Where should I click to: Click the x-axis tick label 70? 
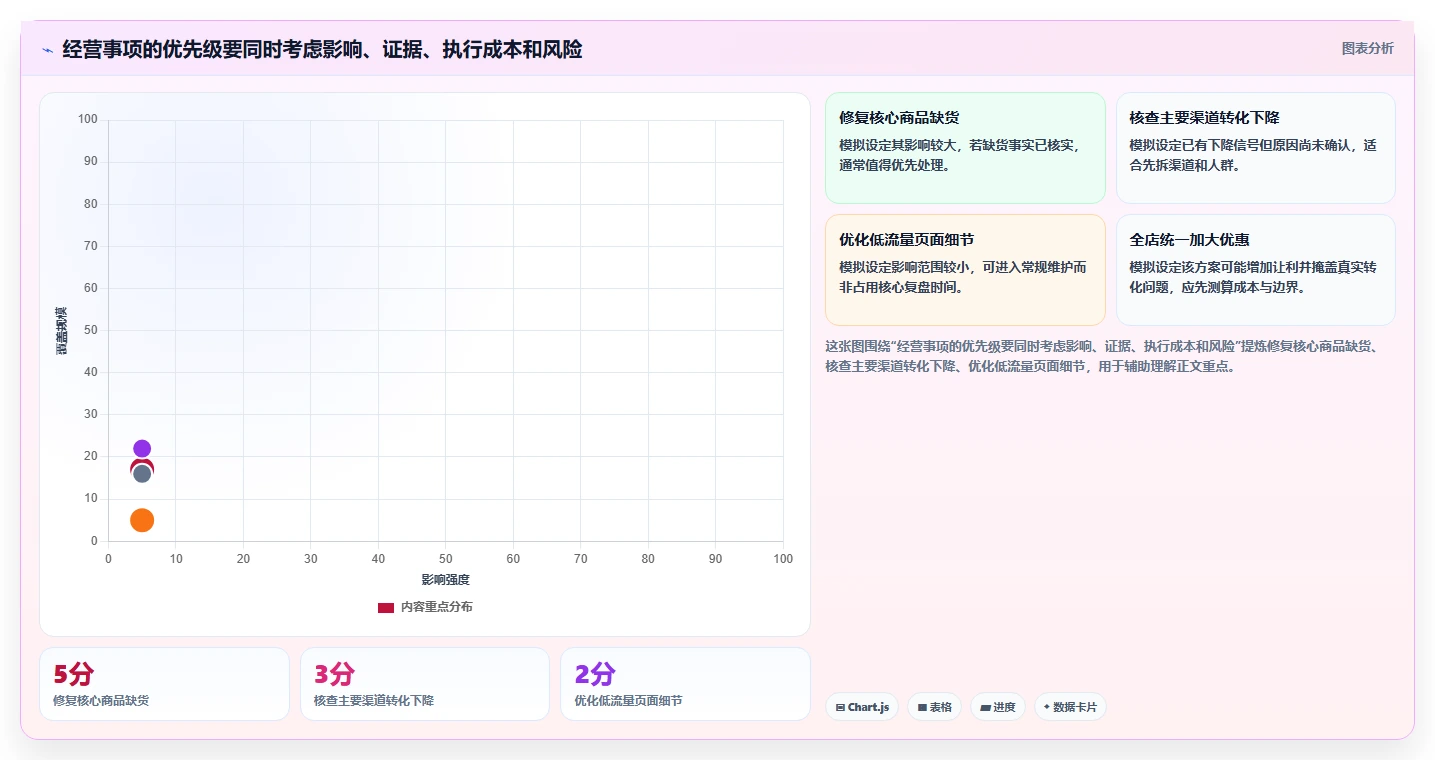tap(581, 559)
